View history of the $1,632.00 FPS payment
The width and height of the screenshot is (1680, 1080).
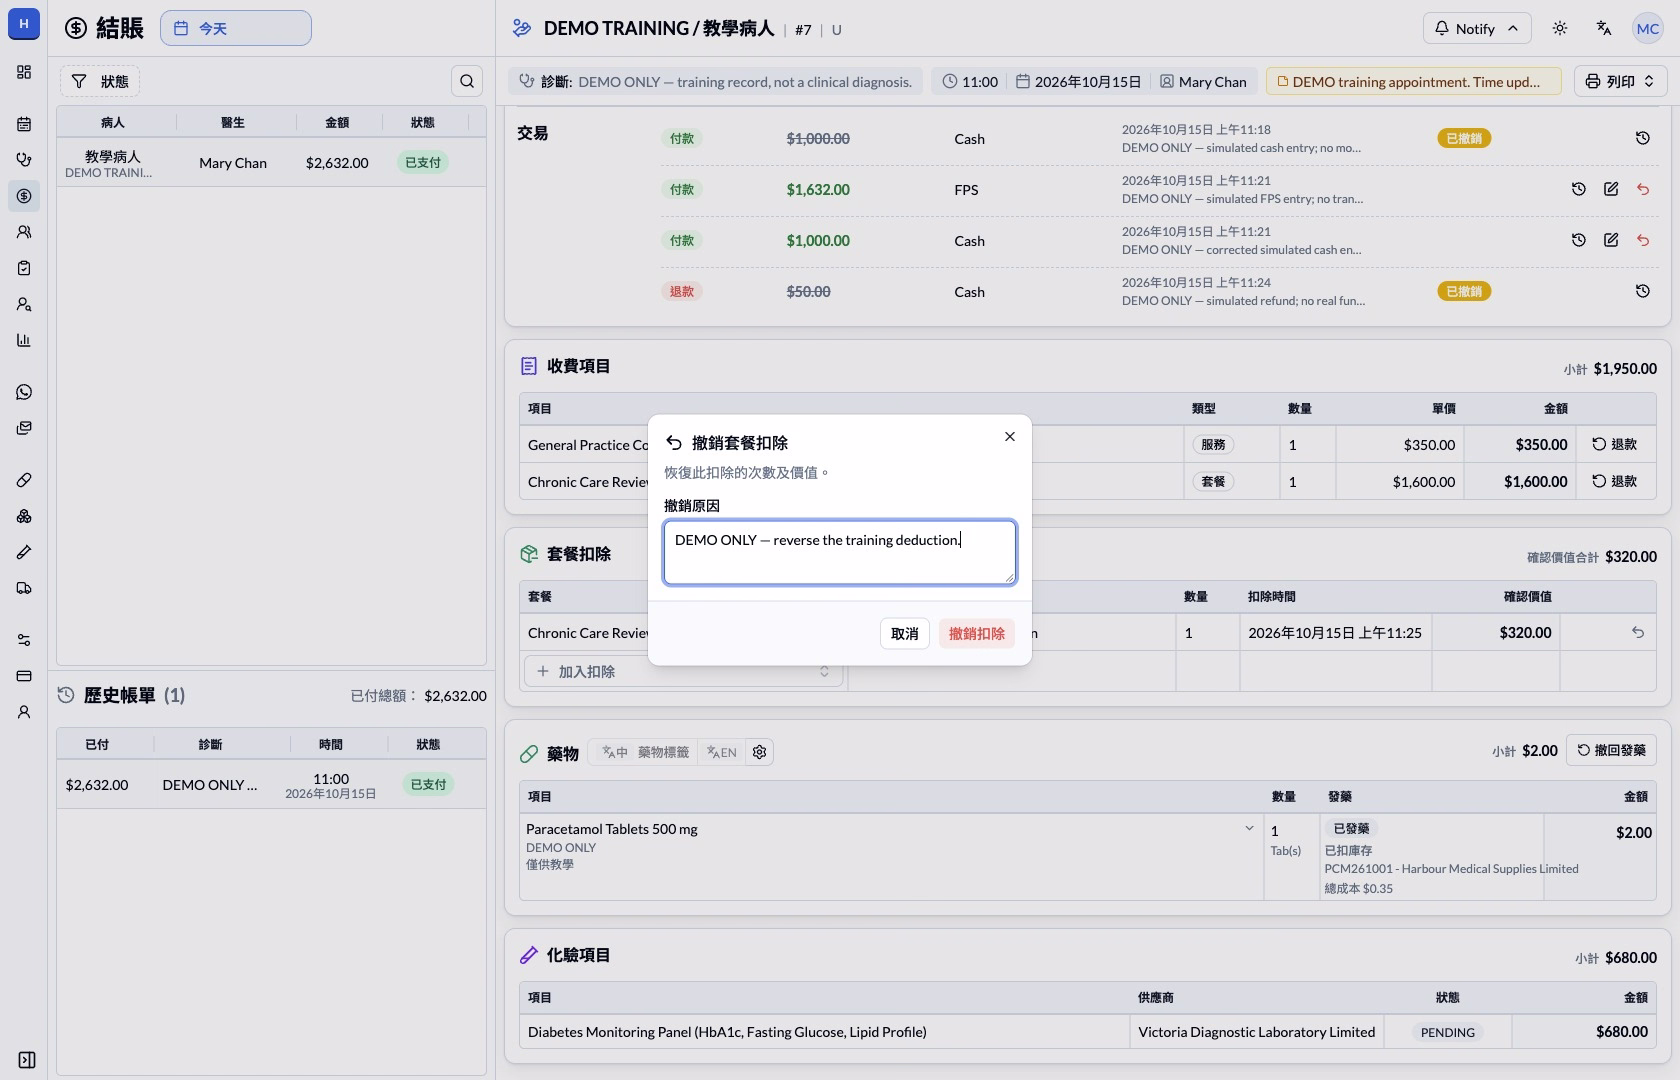click(x=1579, y=189)
